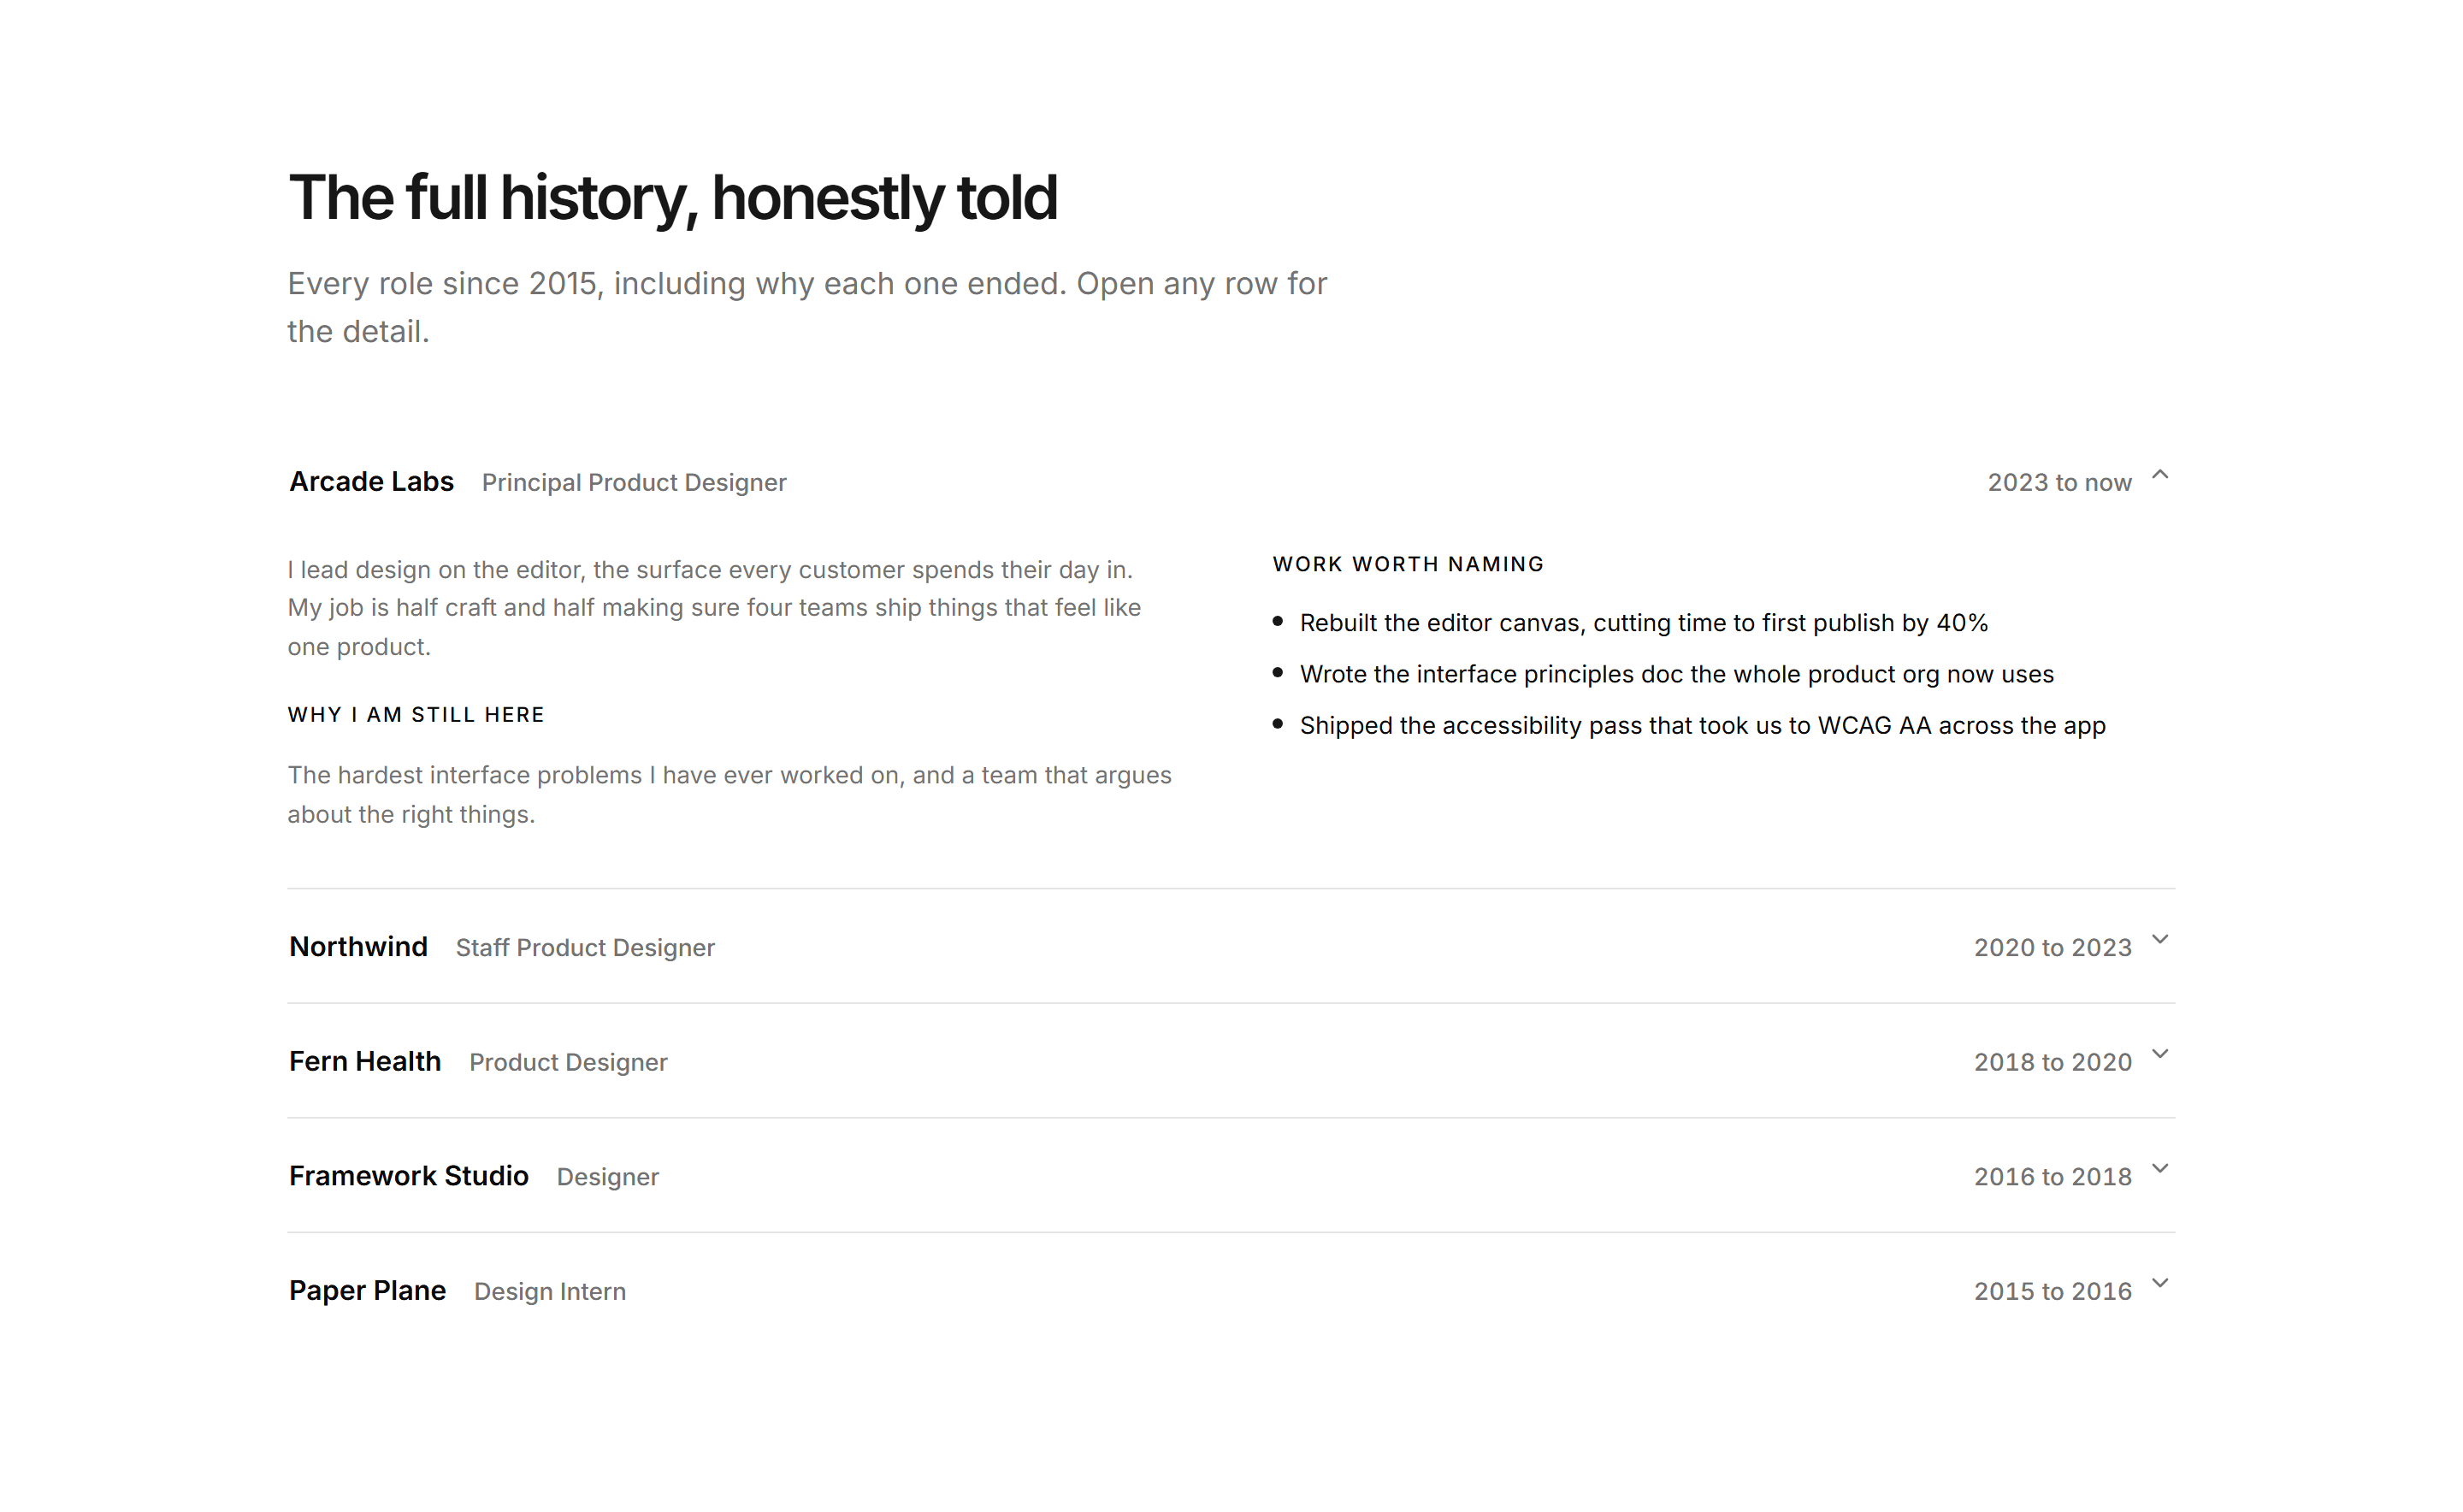2463x1512 pixels.
Task: Open Fern Health row using its chevron
Action: click(2160, 1054)
